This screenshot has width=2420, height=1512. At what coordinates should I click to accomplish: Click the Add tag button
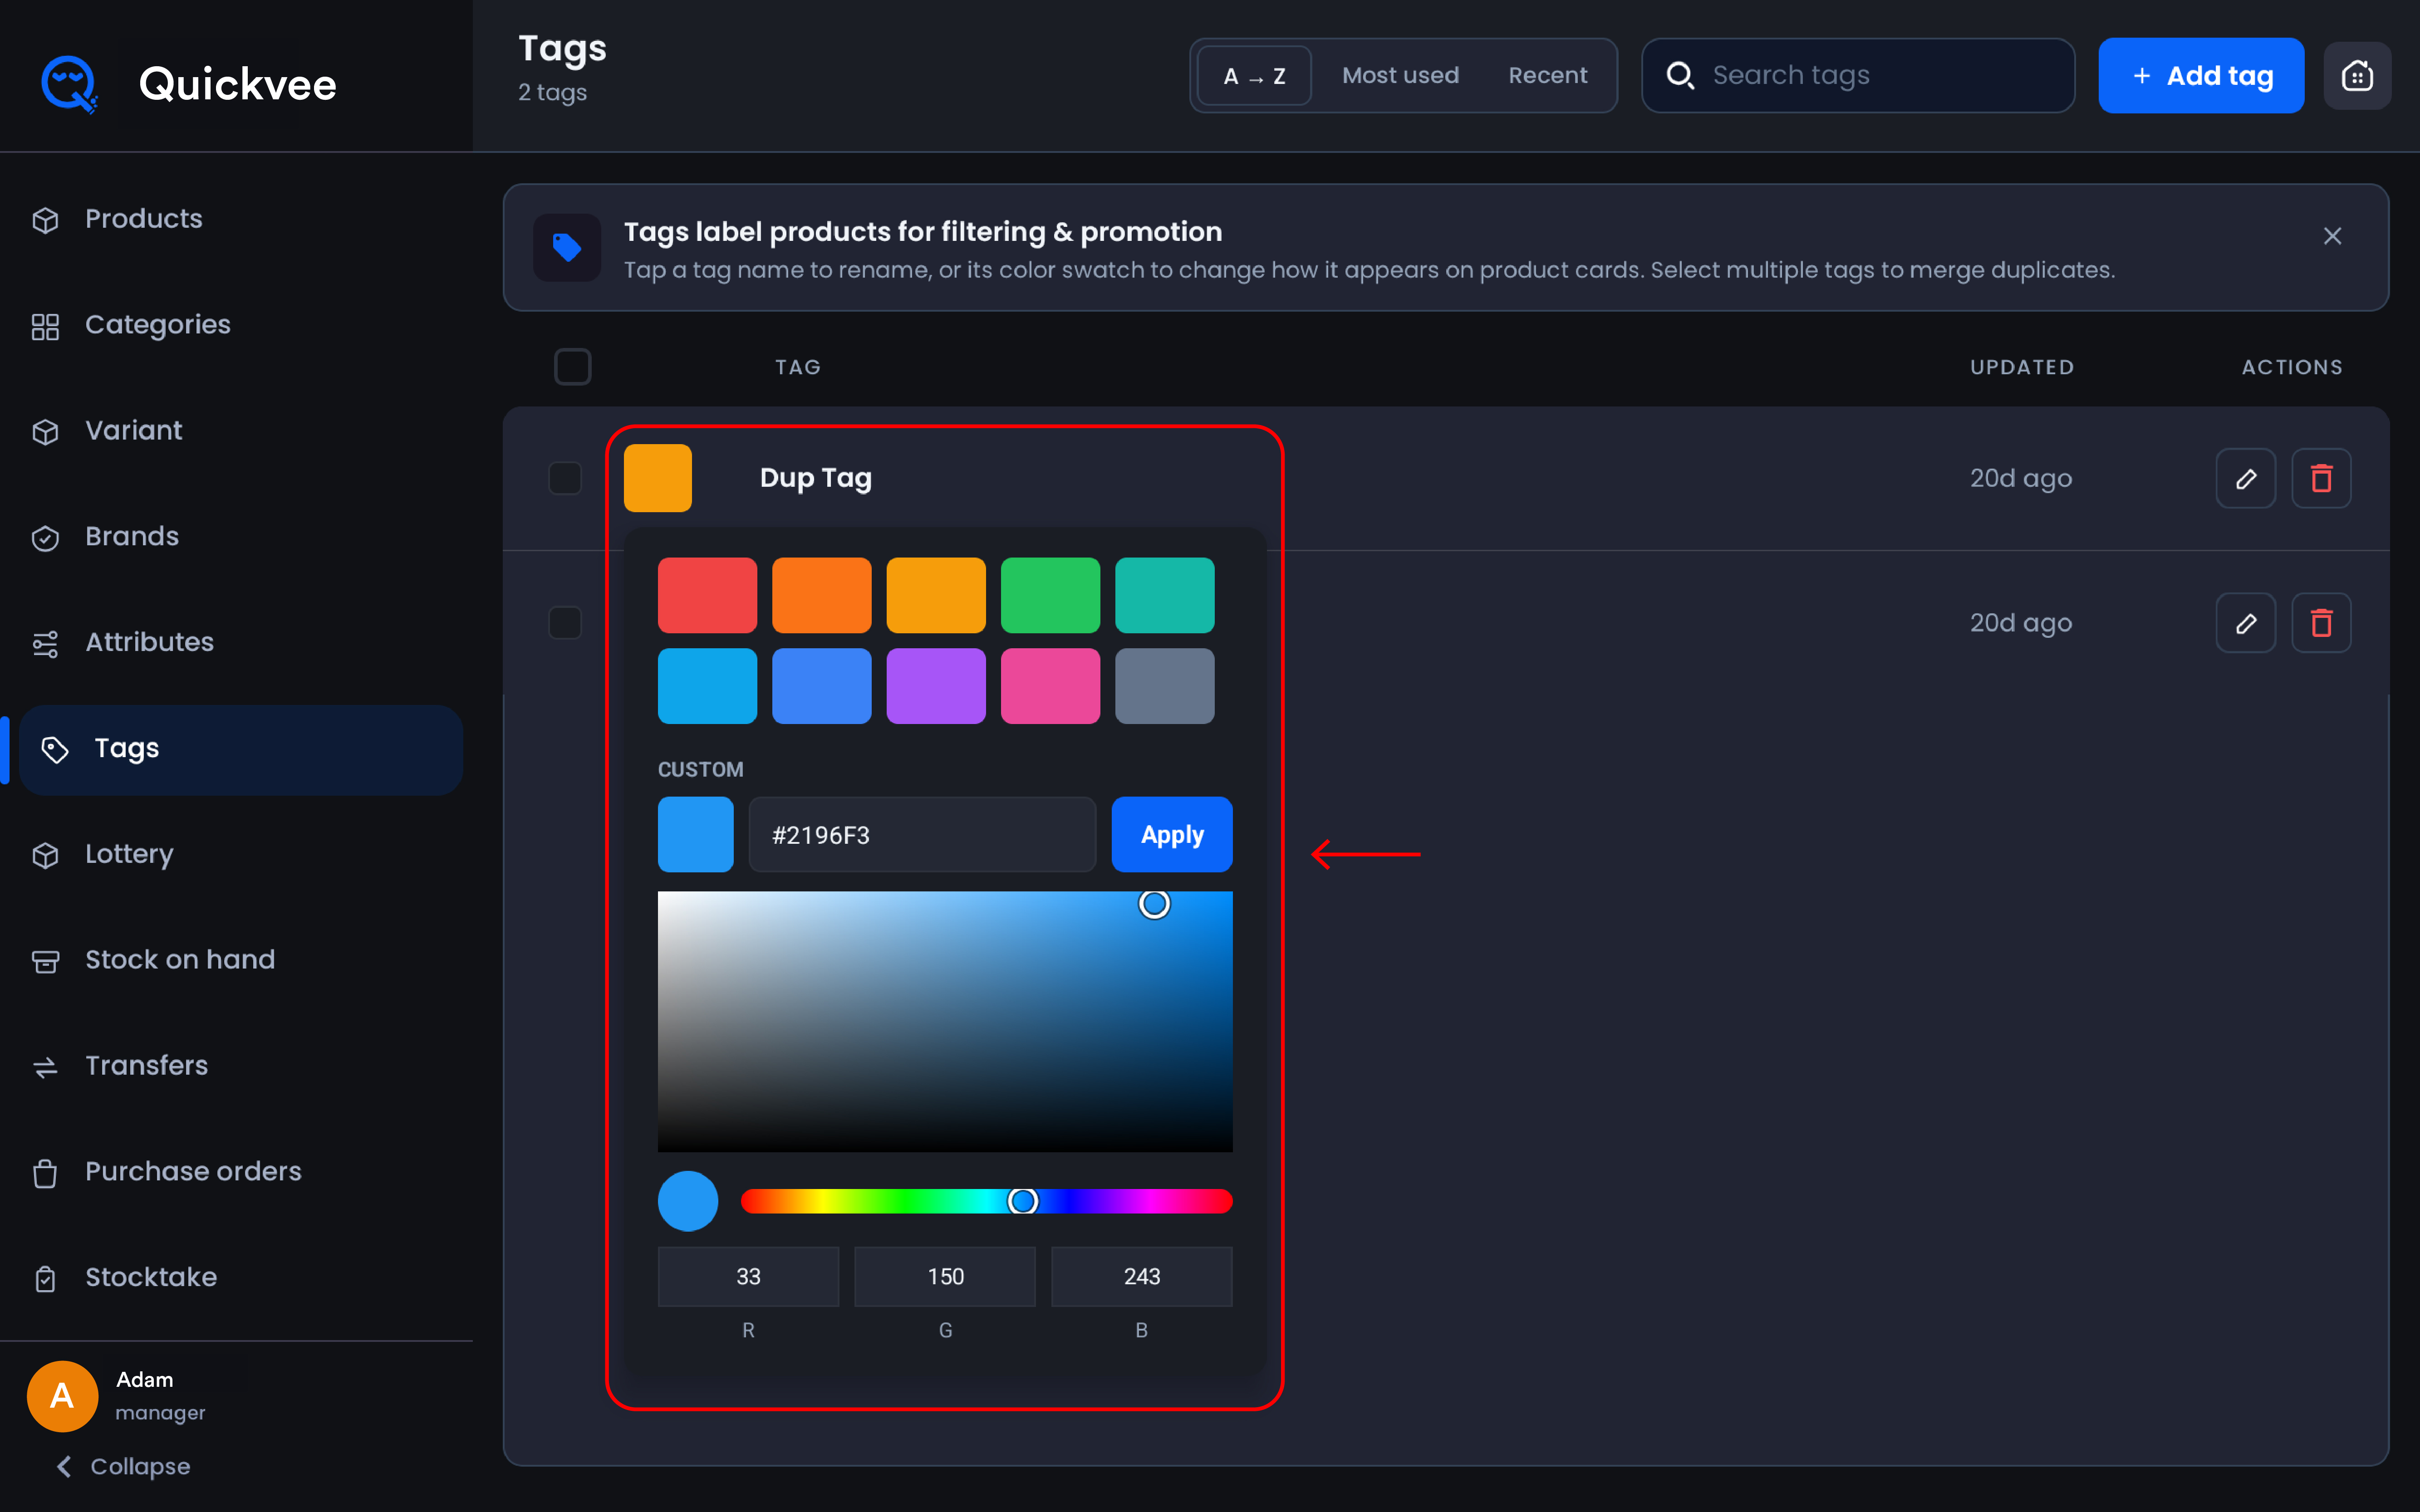tap(2201, 76)
